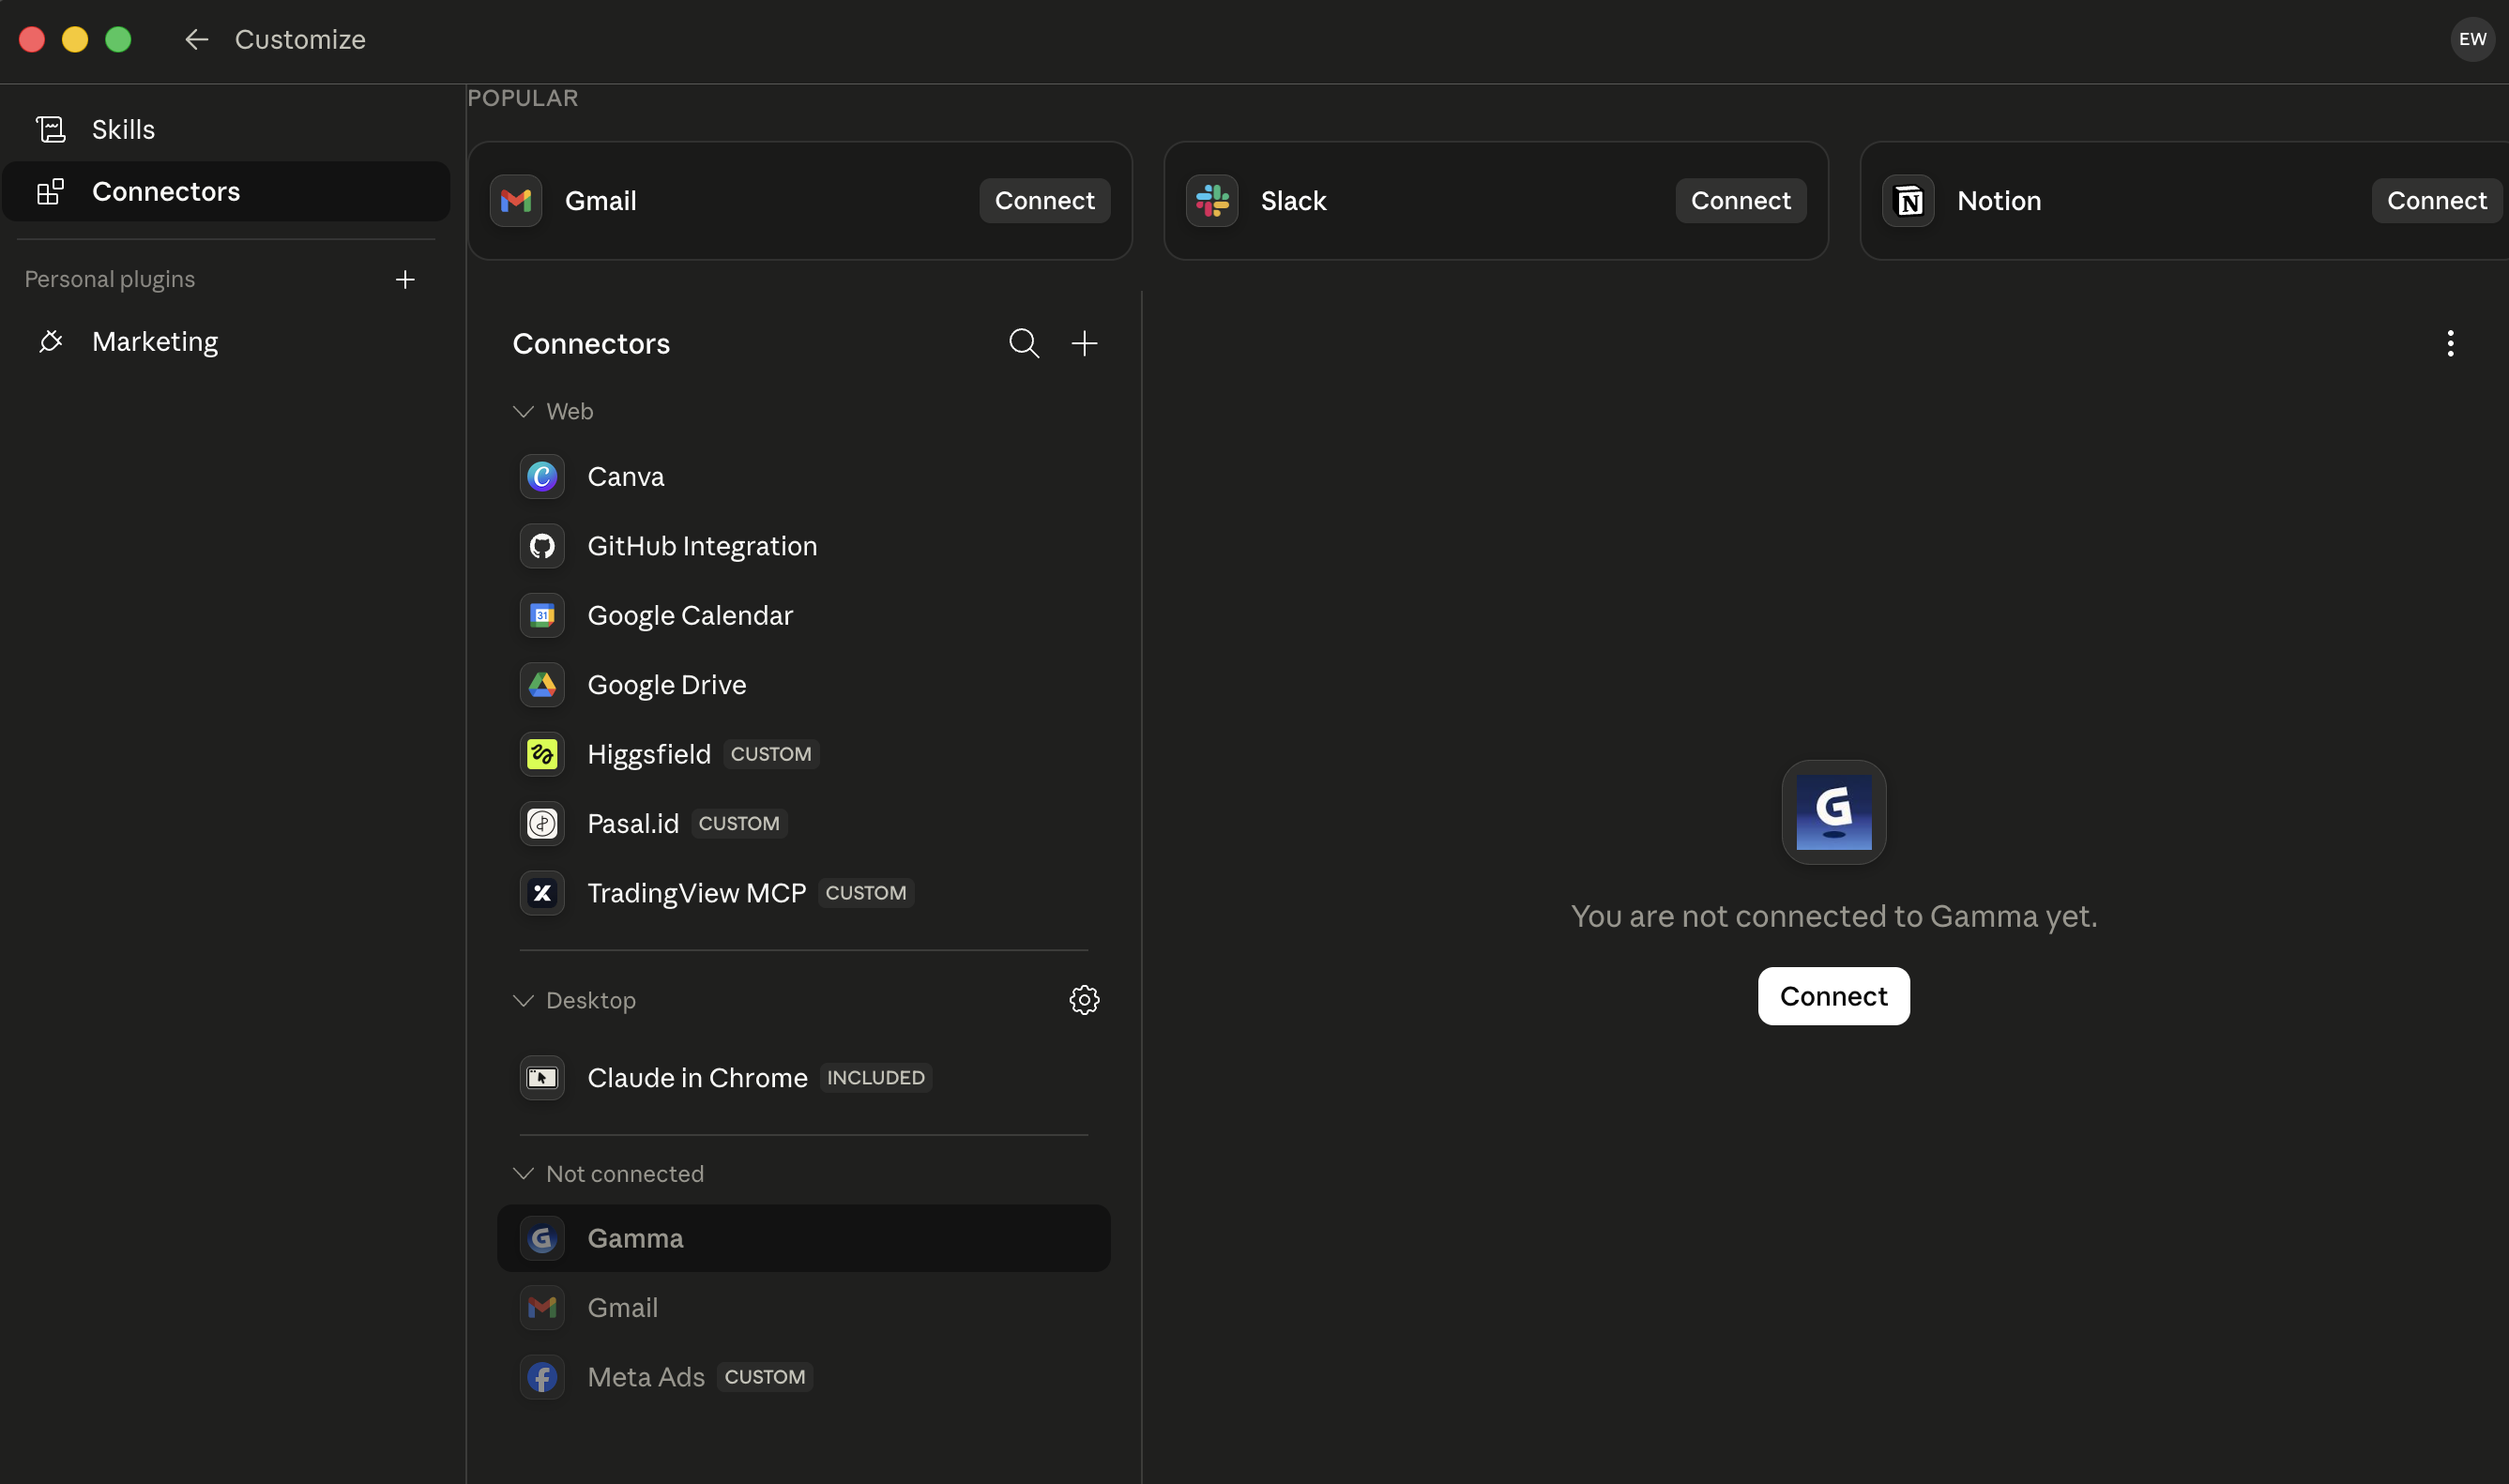Viewport: 2509px width, 1484px height.
Task: Select the Google Drive connector
Action: click(804, 685)
